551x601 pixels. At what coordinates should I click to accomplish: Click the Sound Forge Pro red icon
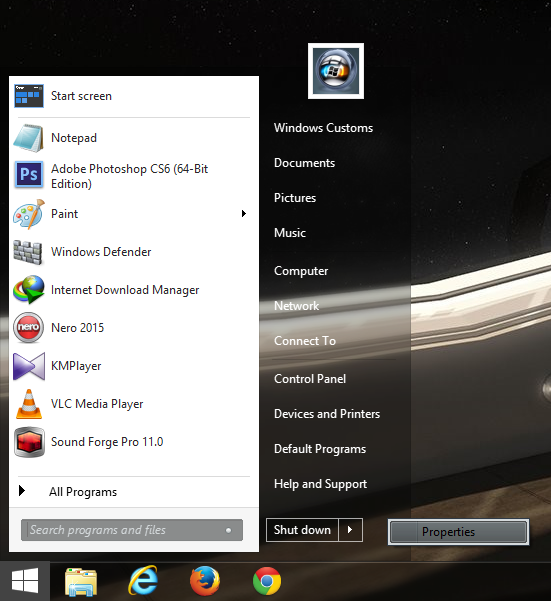click(x=29, y=442)
